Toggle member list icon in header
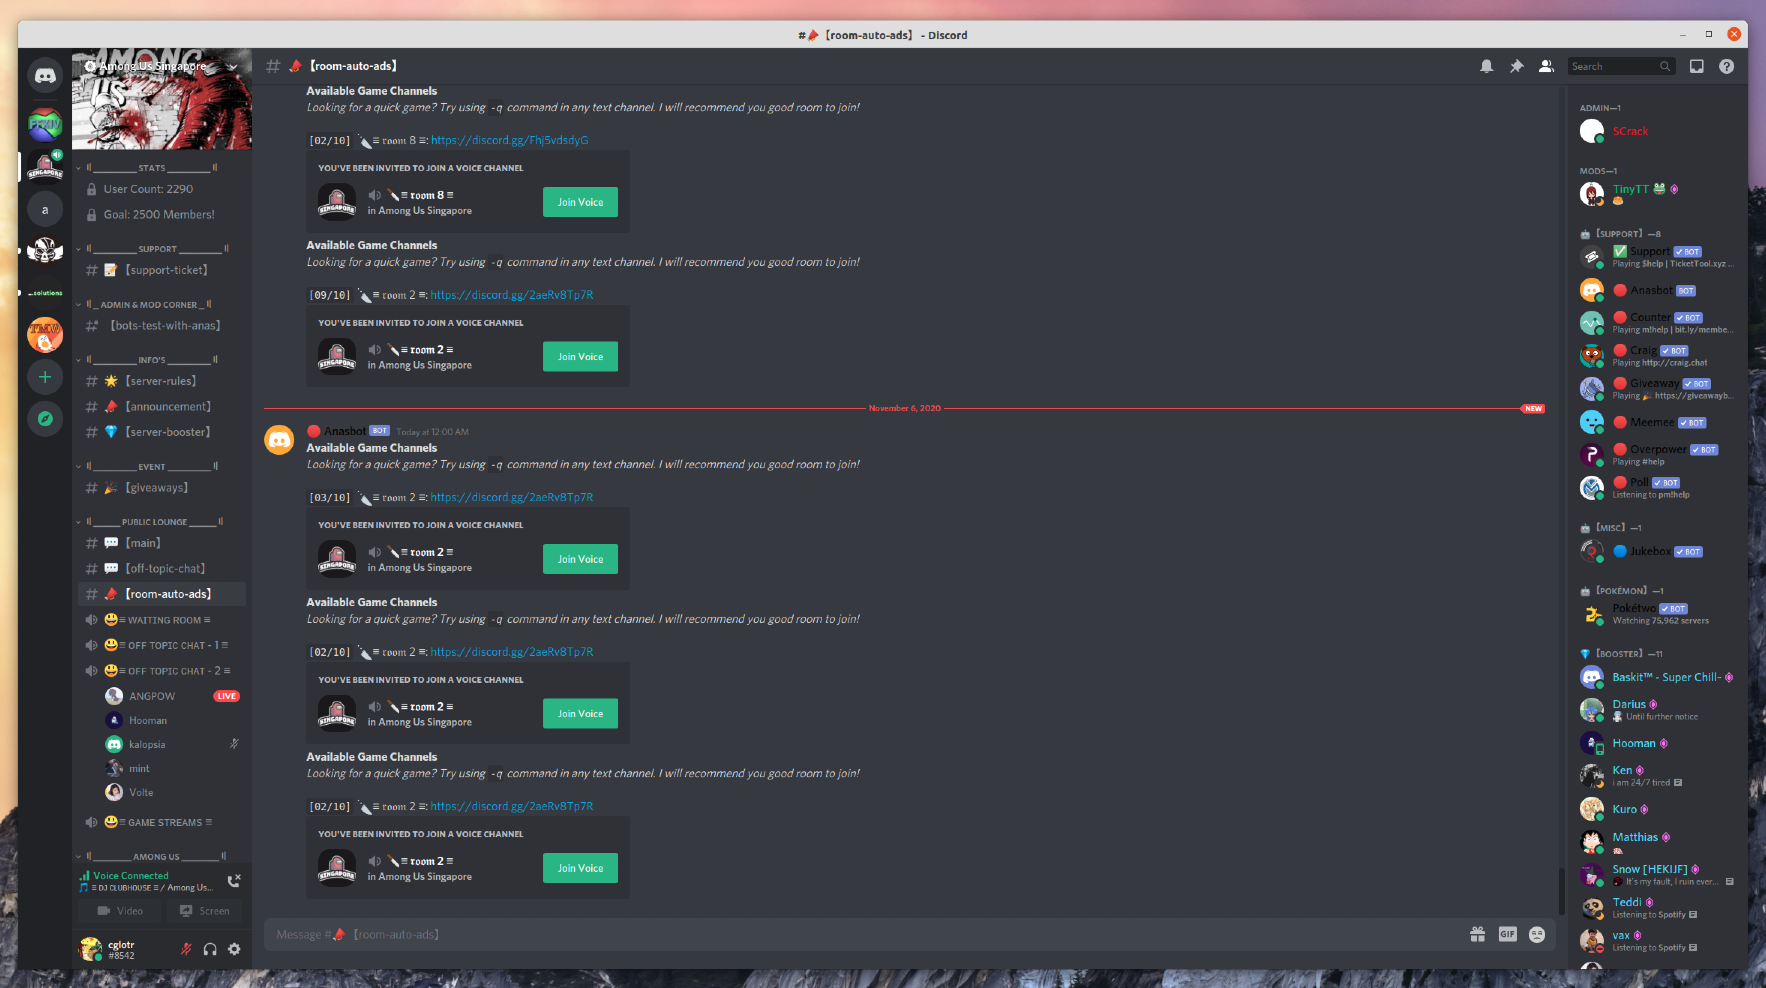Viewport: 1766px width, 988px height. 1546,66
